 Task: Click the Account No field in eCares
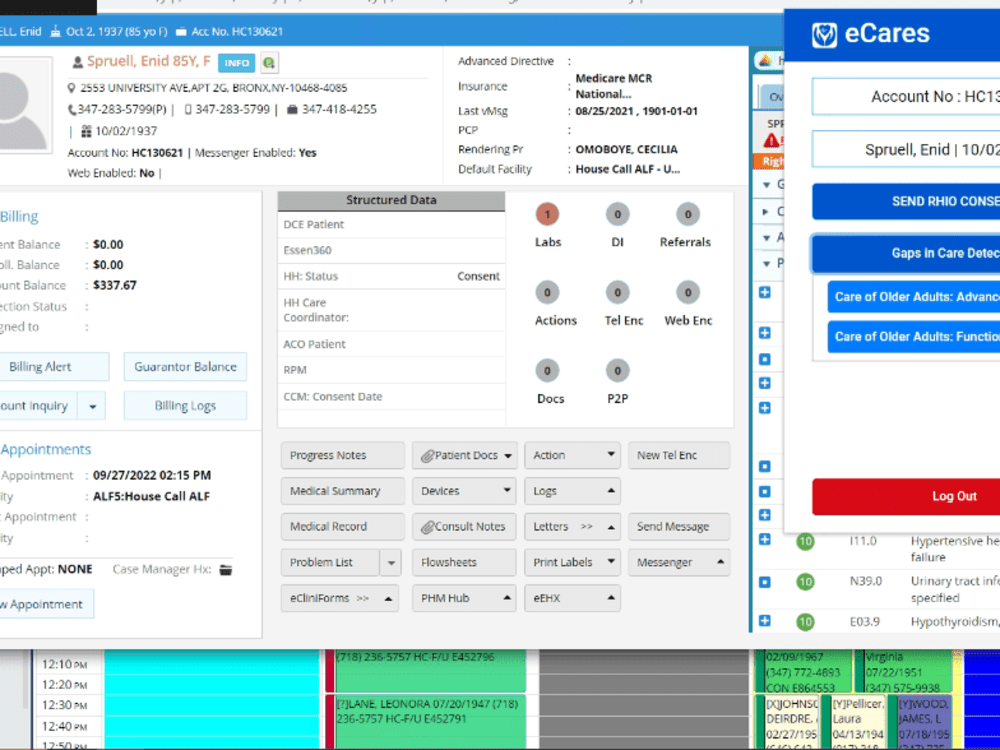tap(906, 96)
